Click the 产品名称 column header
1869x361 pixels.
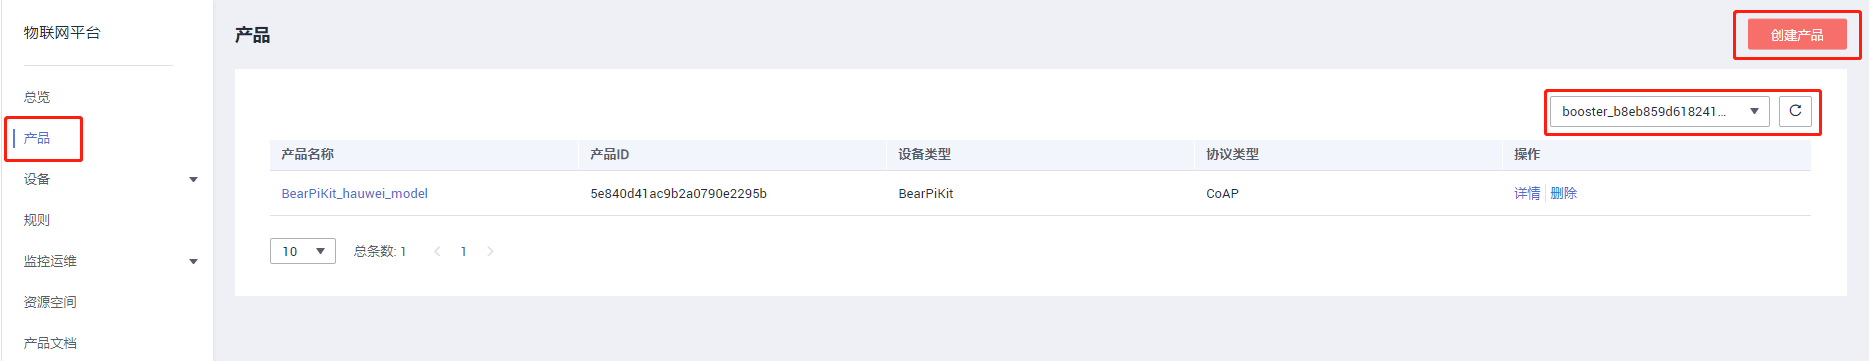pyautogui.click(x=307, y=154)
